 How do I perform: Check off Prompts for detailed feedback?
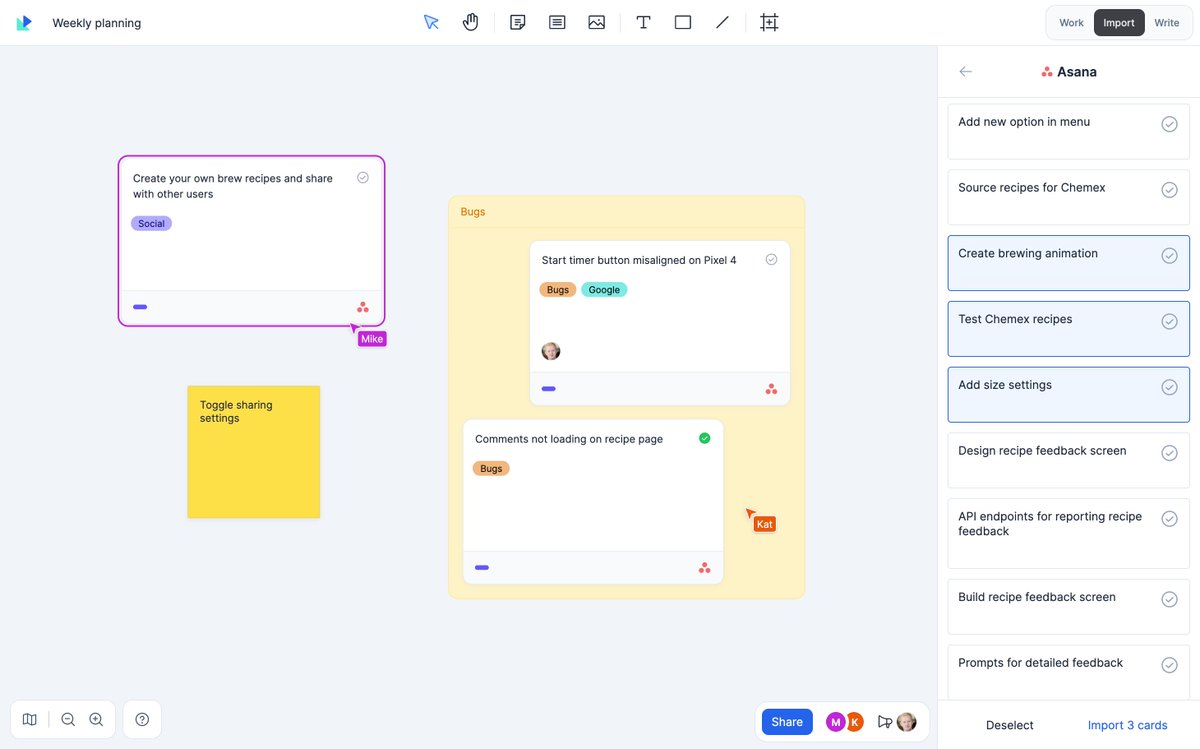pos(1169,665)
